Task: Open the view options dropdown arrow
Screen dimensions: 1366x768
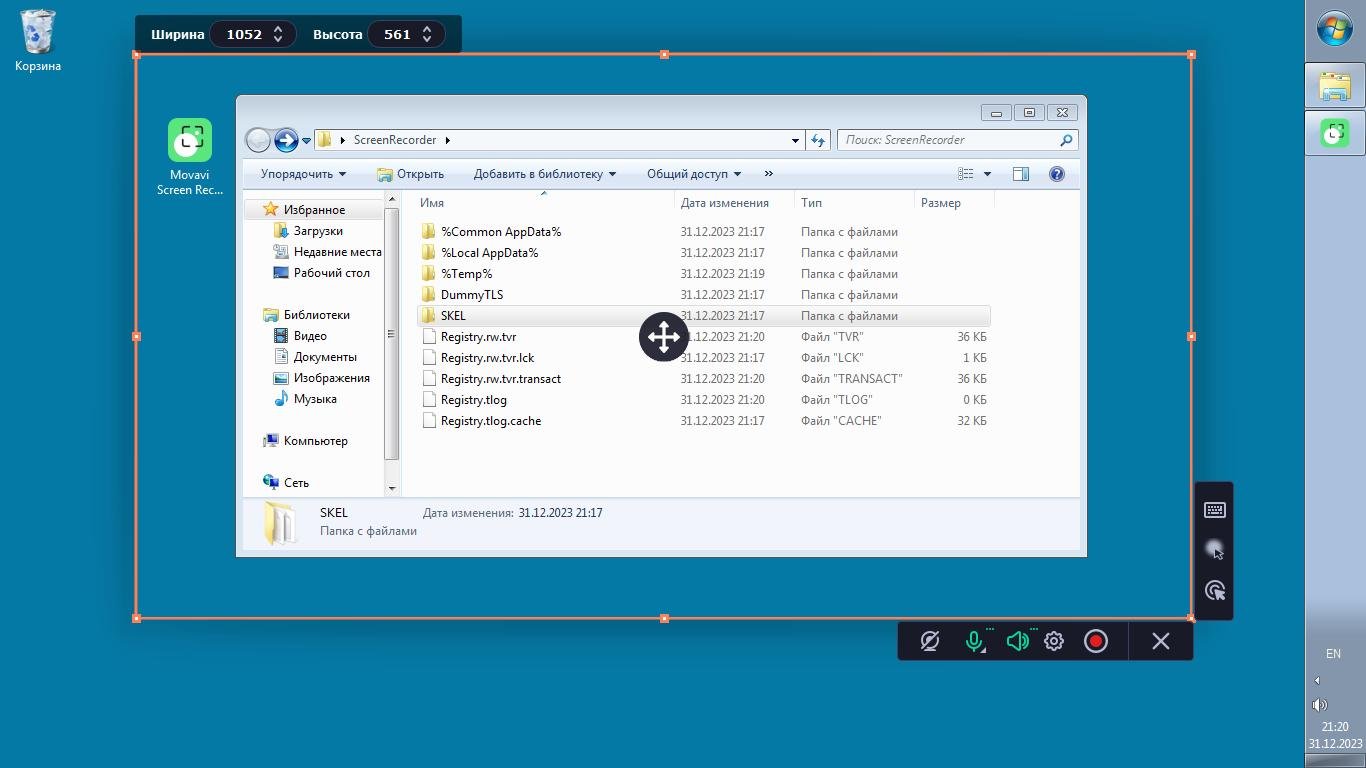Action: [987, 174]
